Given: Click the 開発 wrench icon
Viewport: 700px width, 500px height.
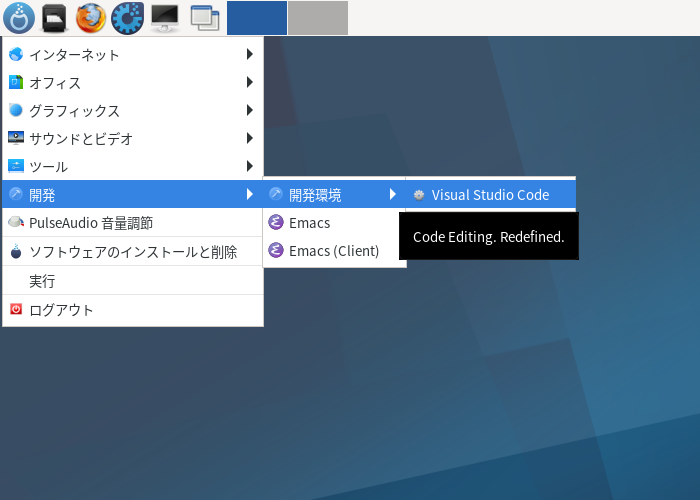Looking at the screenshot, I should coord(16,194).
